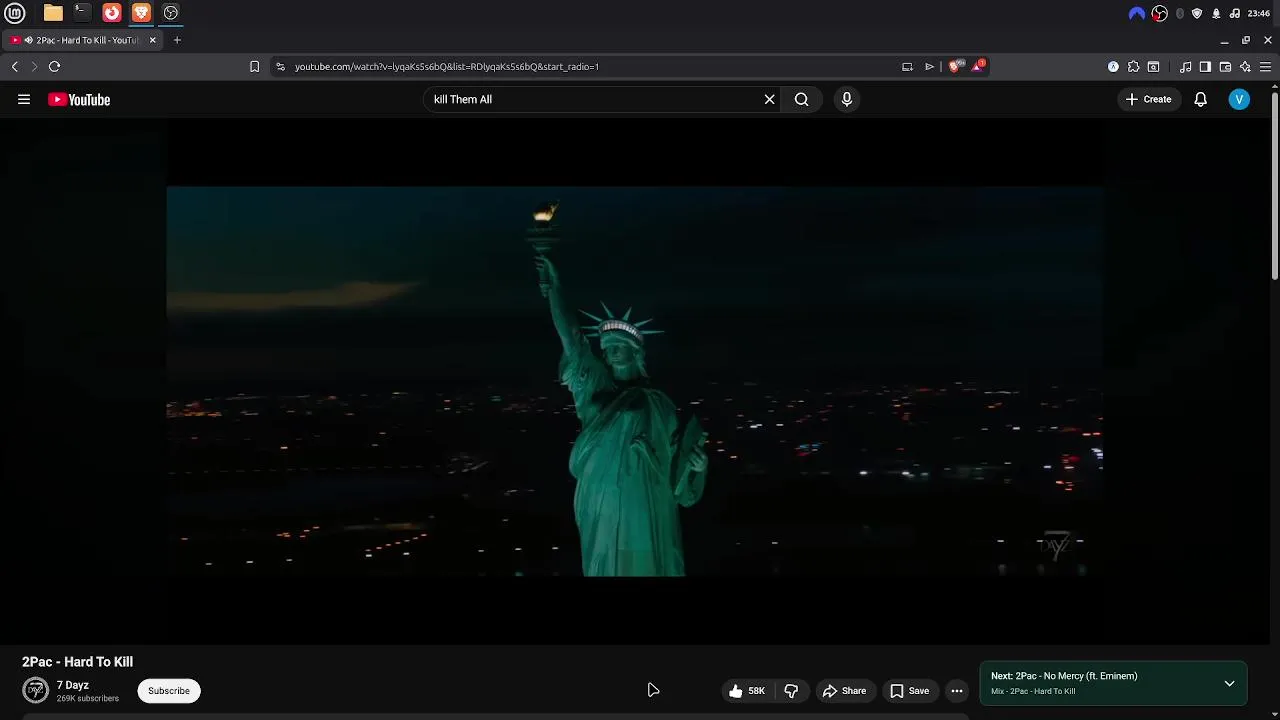This screenshot has width=1280, height=720.
Task: Open site settings icon in address bar
Action: 281,66
